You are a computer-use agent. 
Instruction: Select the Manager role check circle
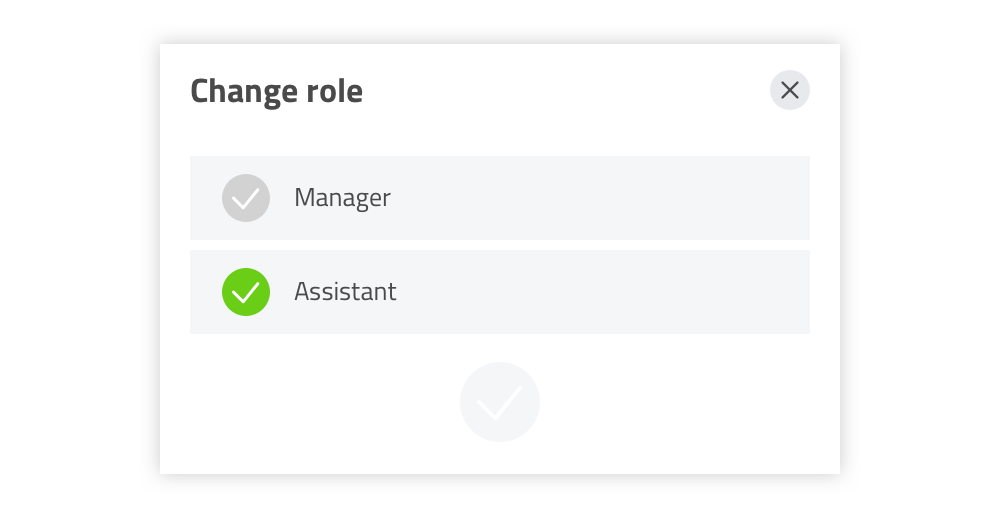pos(246,198)
